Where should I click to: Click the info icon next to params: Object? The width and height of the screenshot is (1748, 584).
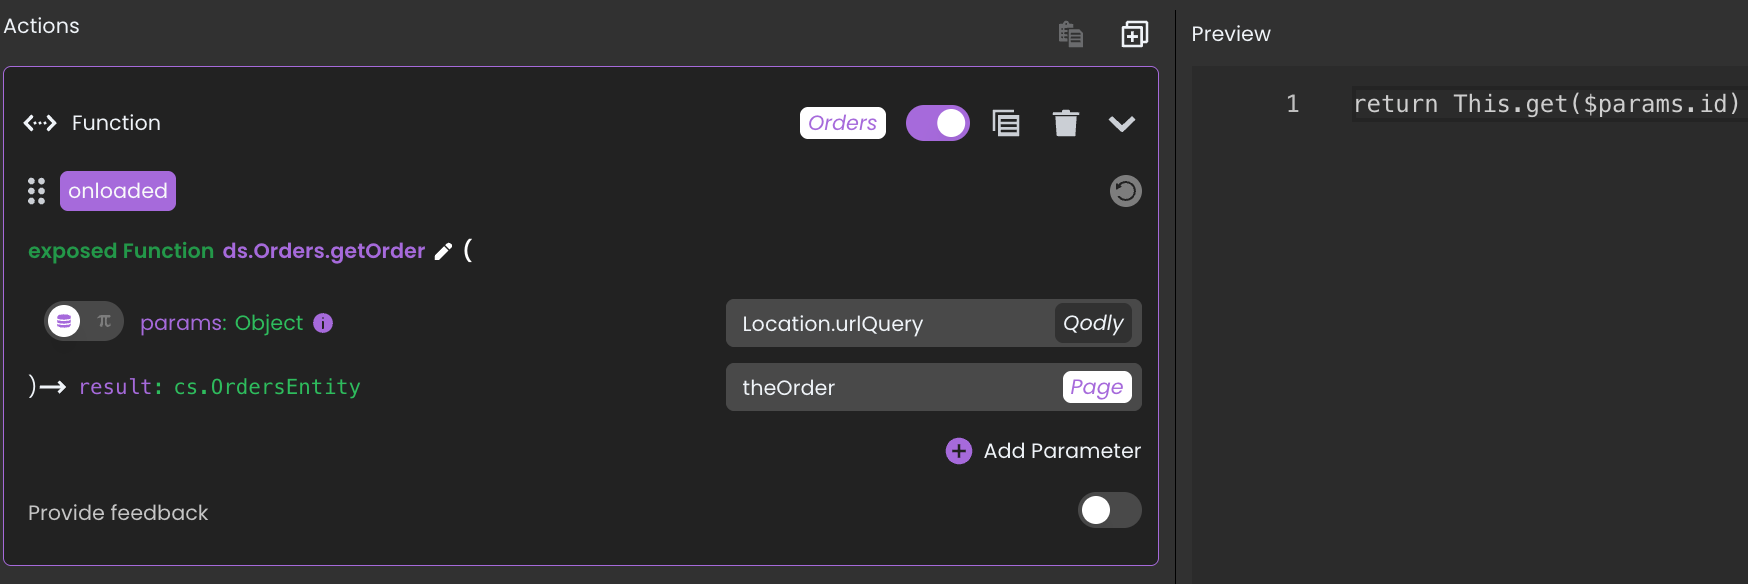point(323,323)
